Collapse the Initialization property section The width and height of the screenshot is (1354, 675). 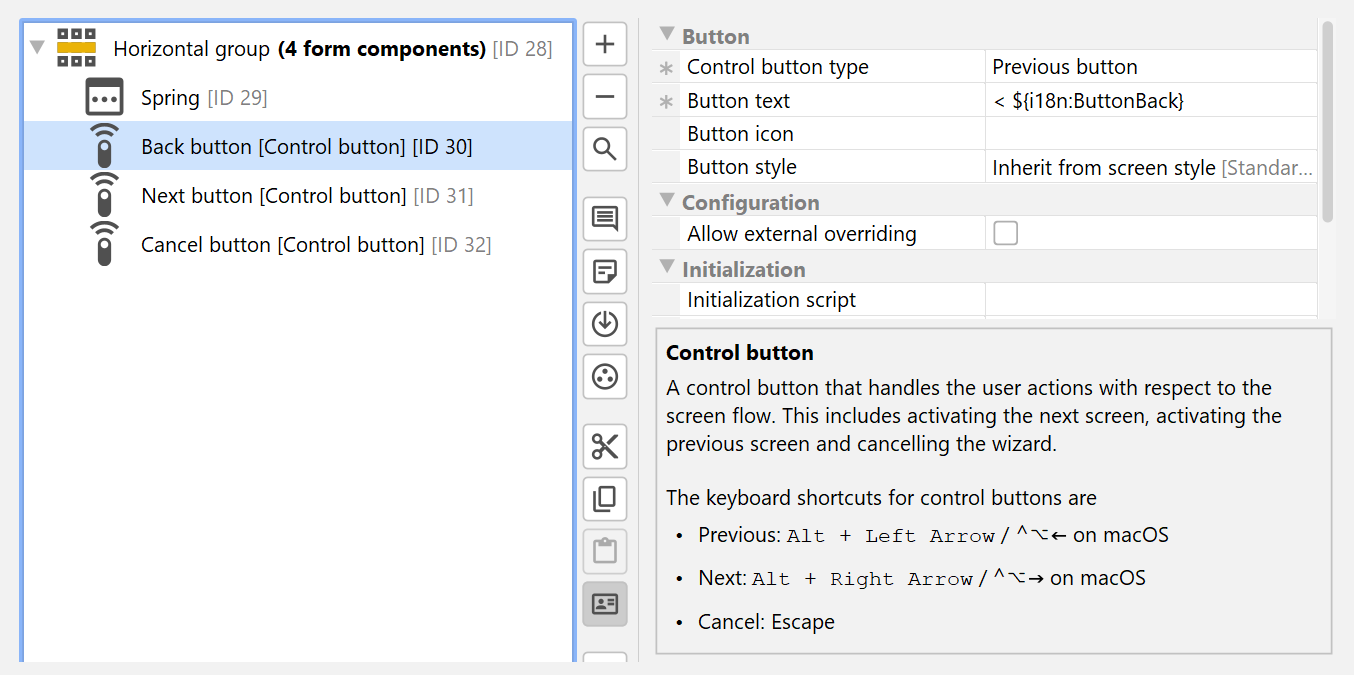coord(667,268)
